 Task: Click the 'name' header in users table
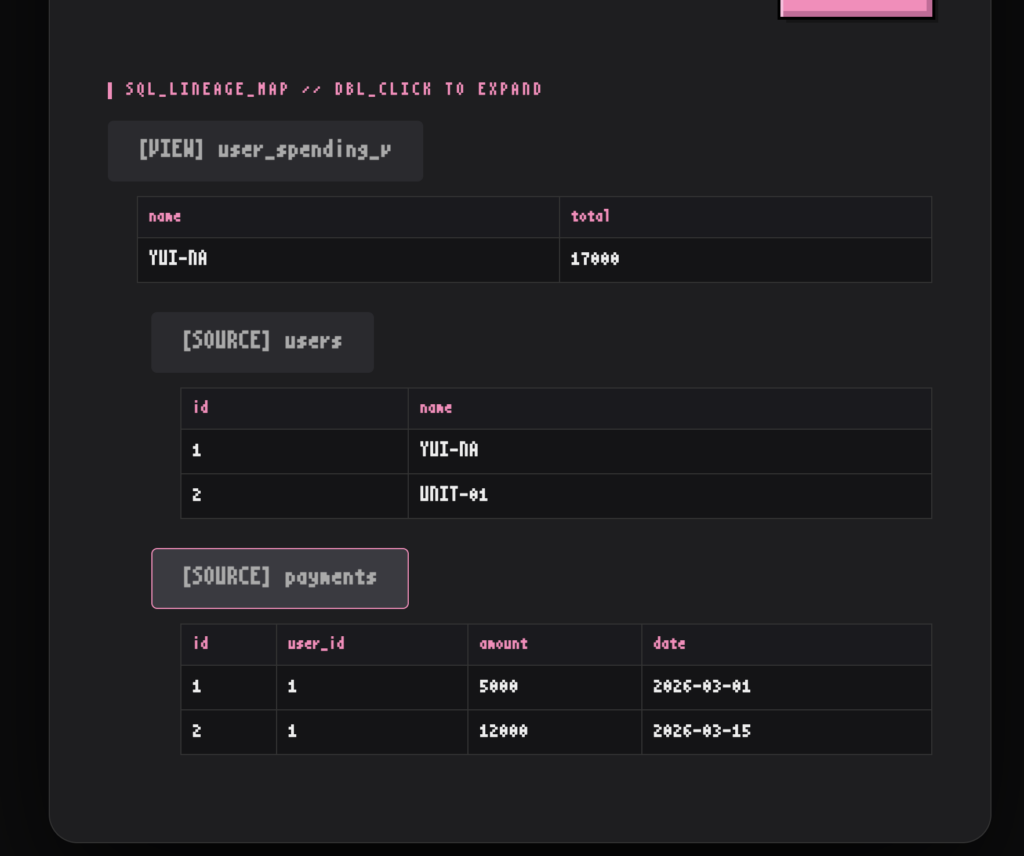(436, 408)
